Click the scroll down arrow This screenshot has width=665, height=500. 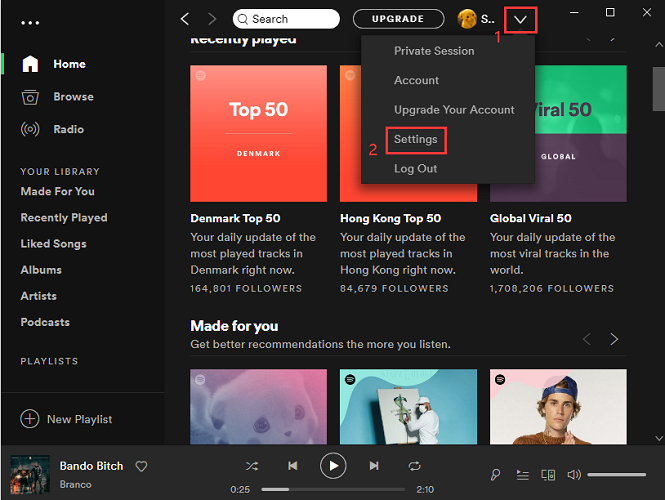pos(659,438)
